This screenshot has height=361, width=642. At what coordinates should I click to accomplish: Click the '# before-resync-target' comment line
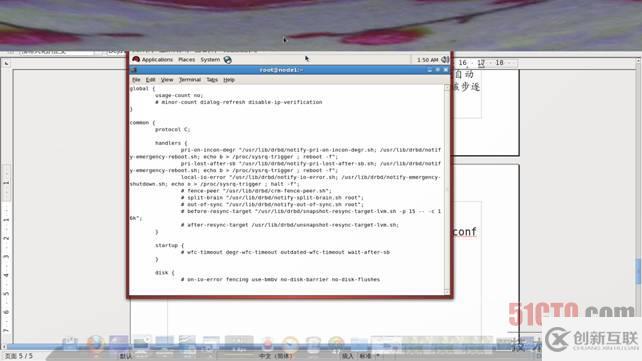311,211
